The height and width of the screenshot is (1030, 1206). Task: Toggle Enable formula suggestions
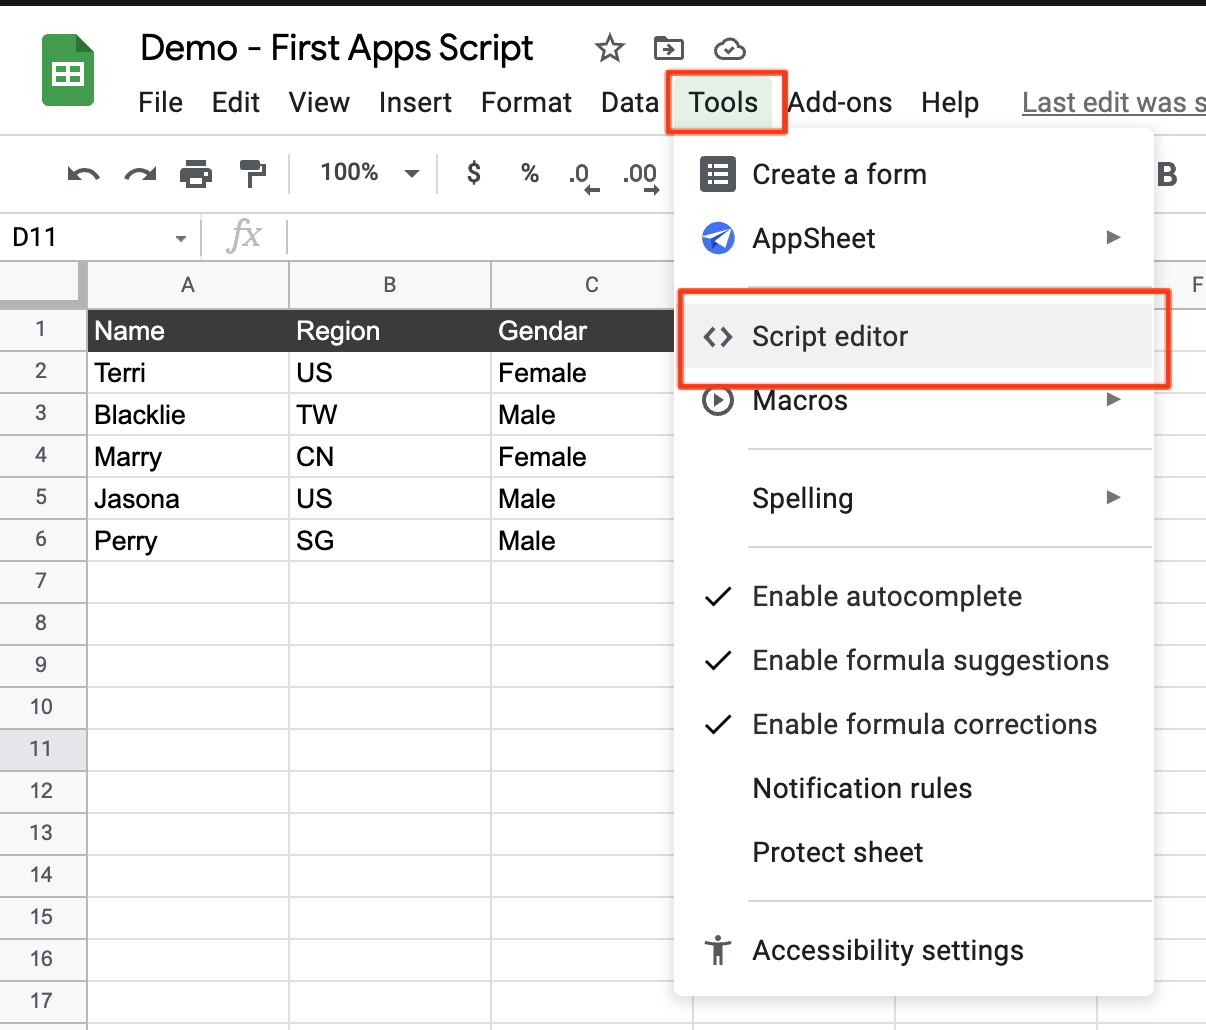pyautogui.click(x=930, y=661)
